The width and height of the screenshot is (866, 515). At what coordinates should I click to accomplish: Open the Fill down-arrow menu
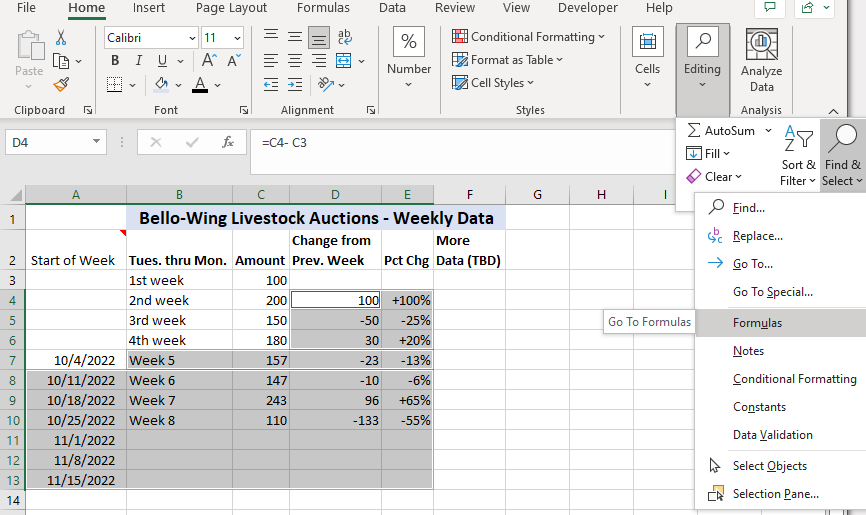(x=708, y=154)
